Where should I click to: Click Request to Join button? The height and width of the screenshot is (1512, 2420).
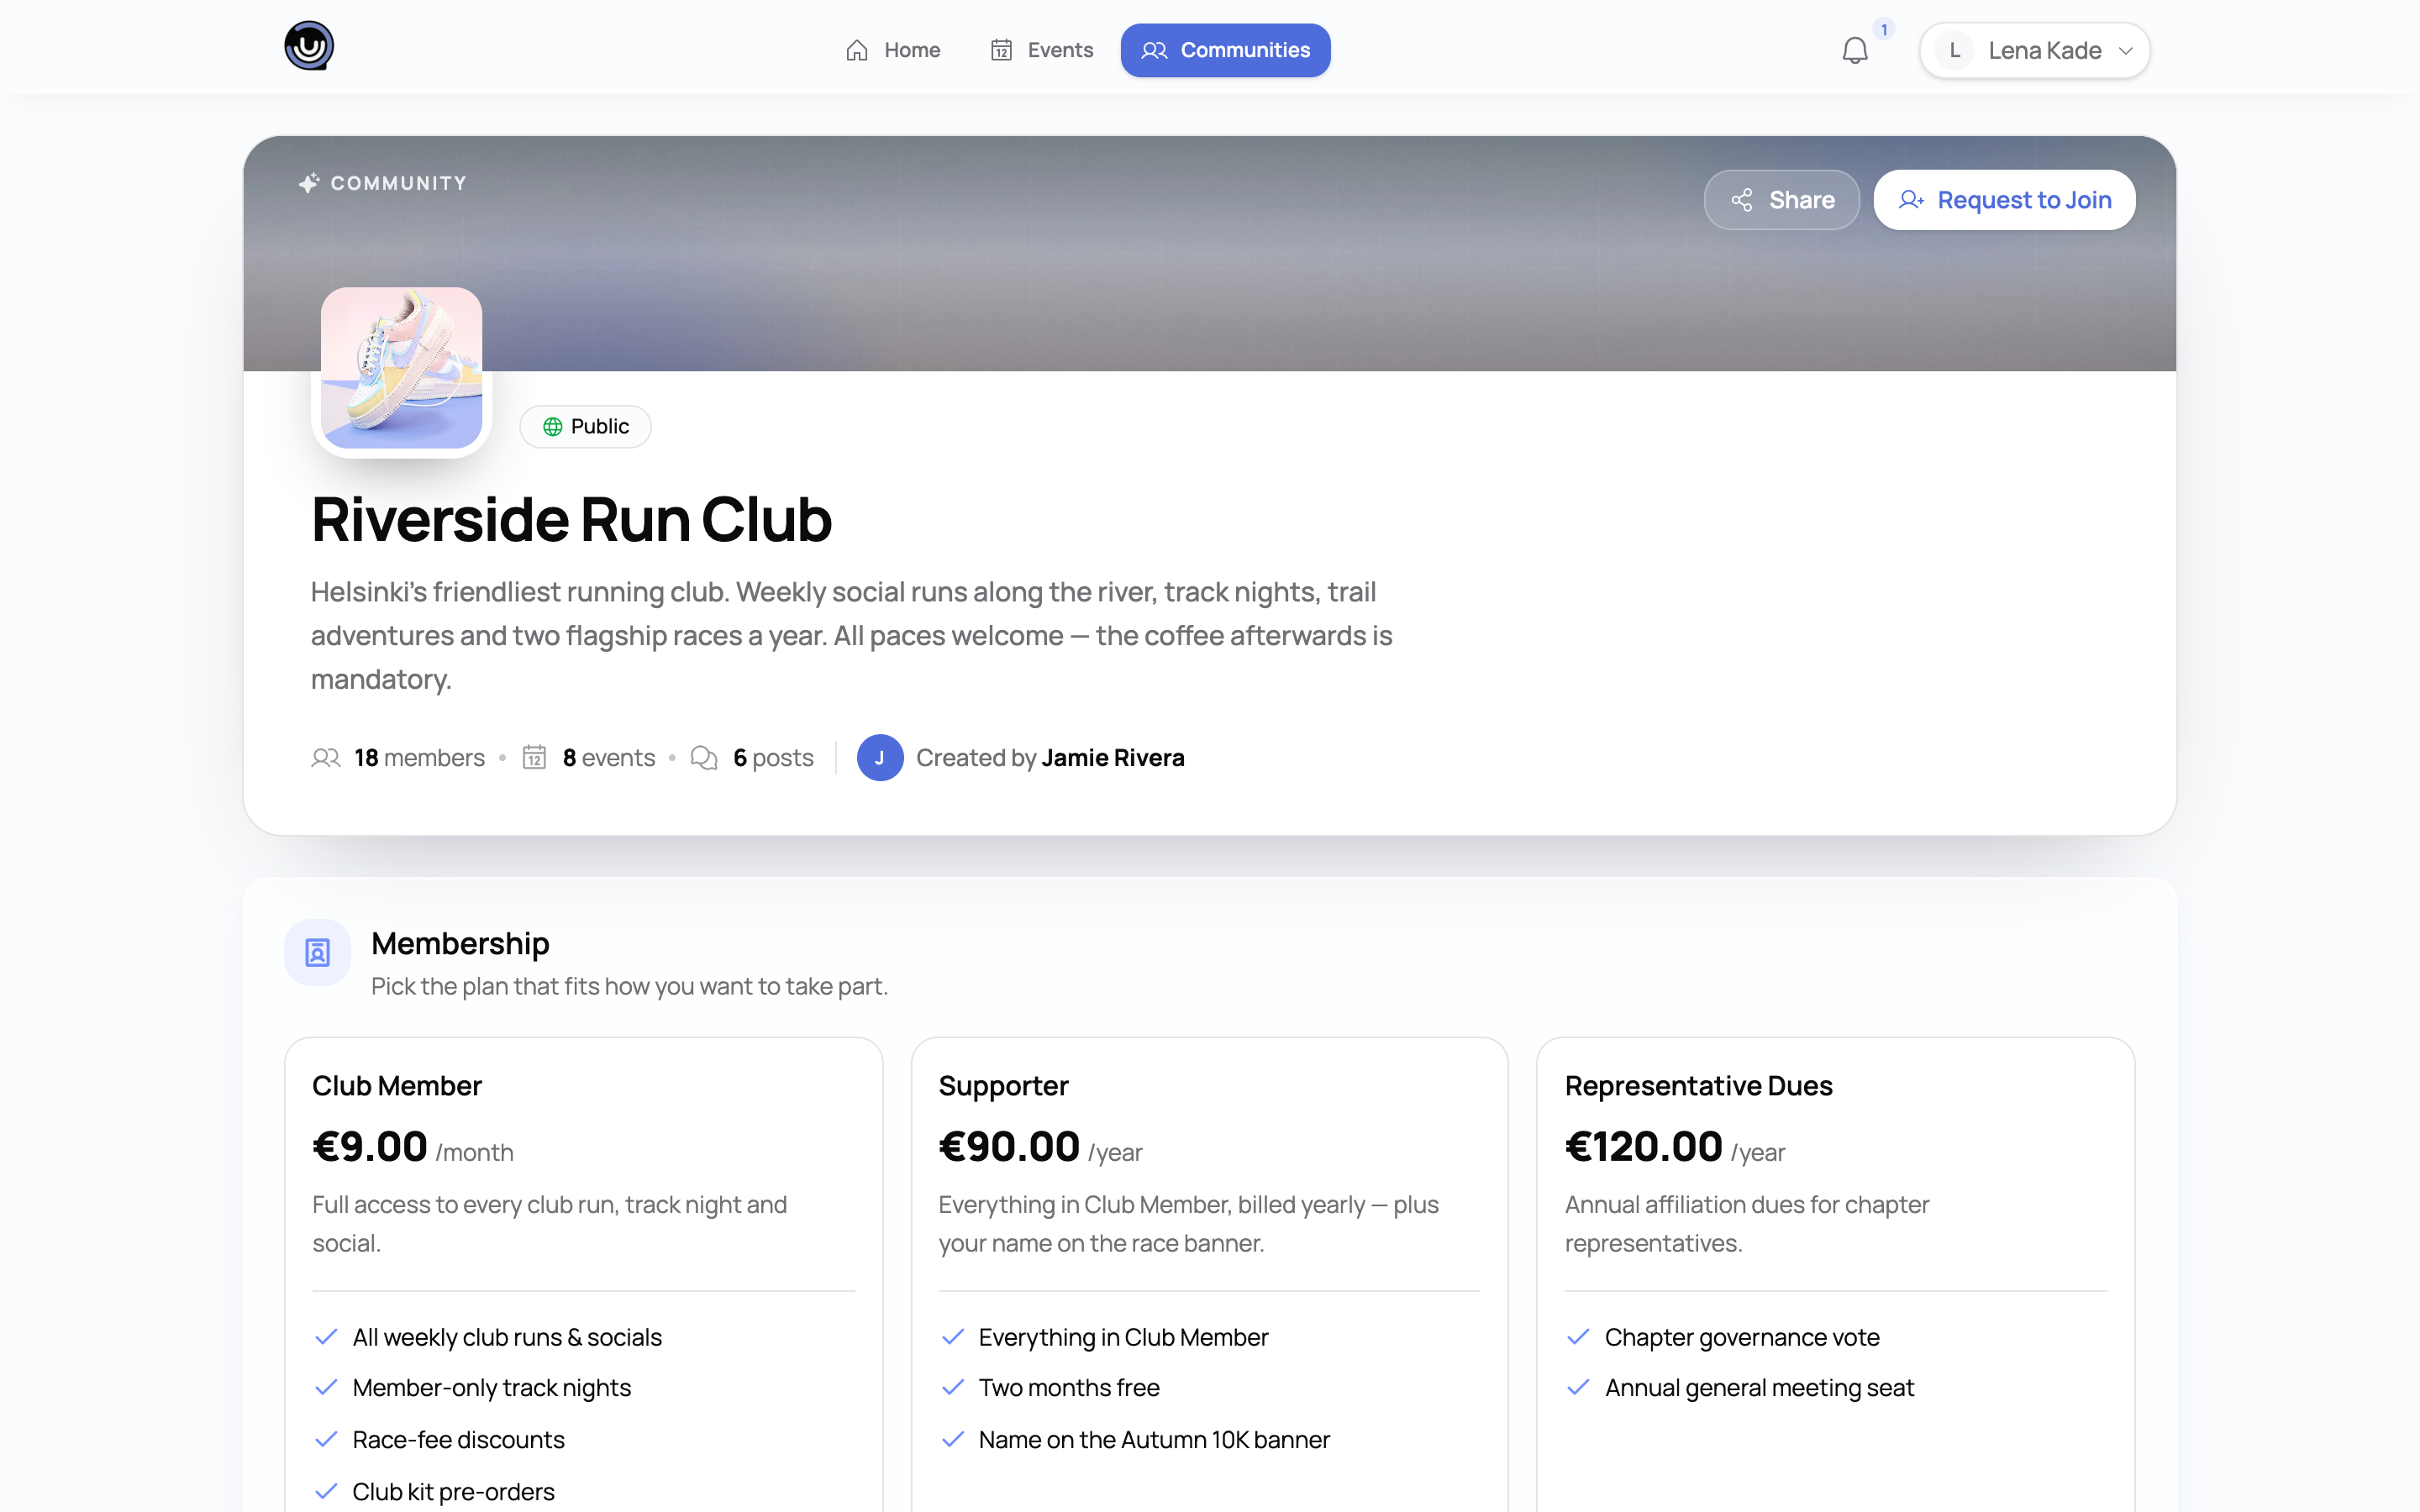pos(2004,200)
